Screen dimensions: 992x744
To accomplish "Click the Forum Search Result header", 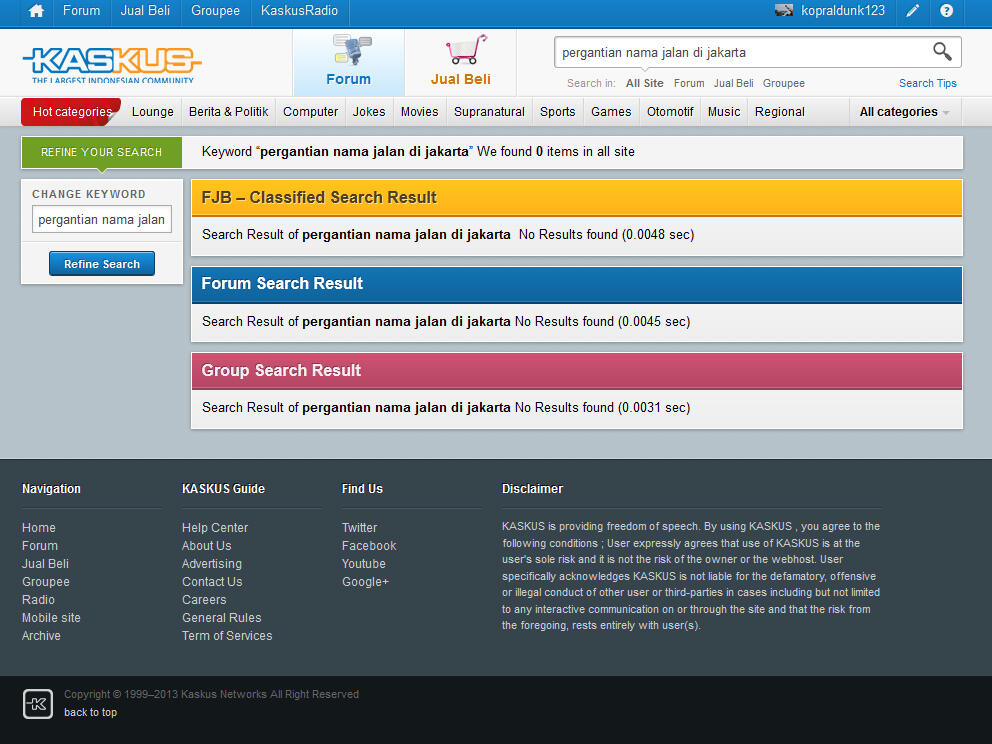I will 576,284.
